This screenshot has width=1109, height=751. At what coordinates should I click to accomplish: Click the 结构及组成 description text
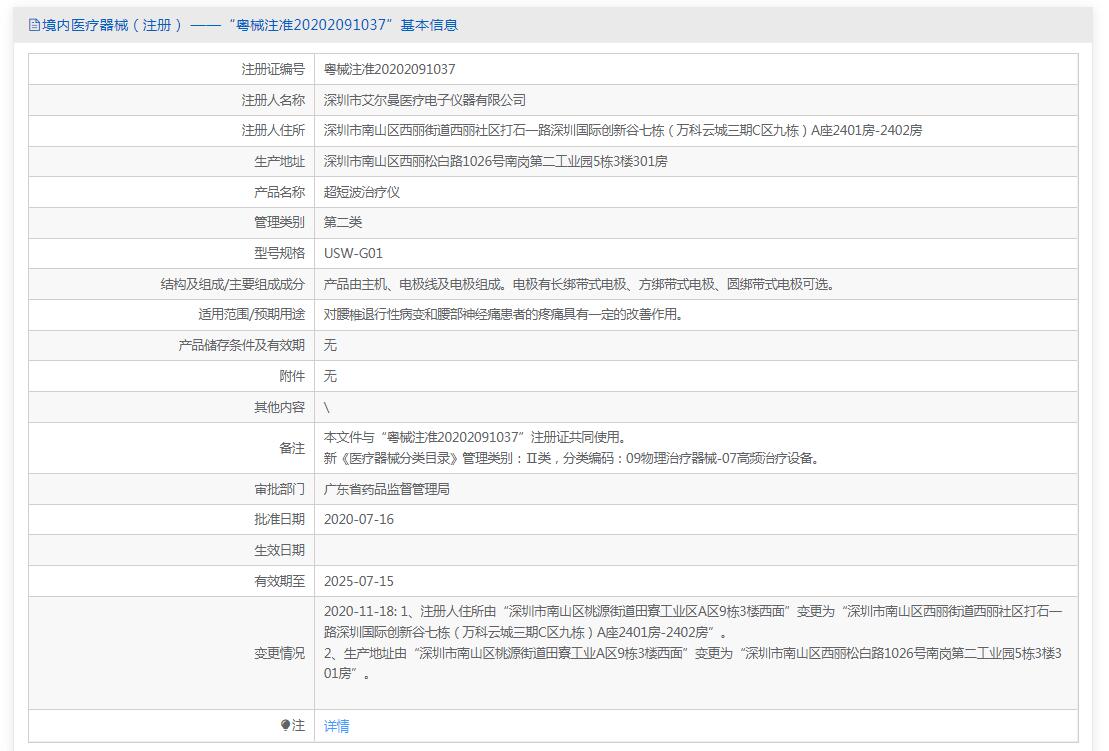pos(579,284)
